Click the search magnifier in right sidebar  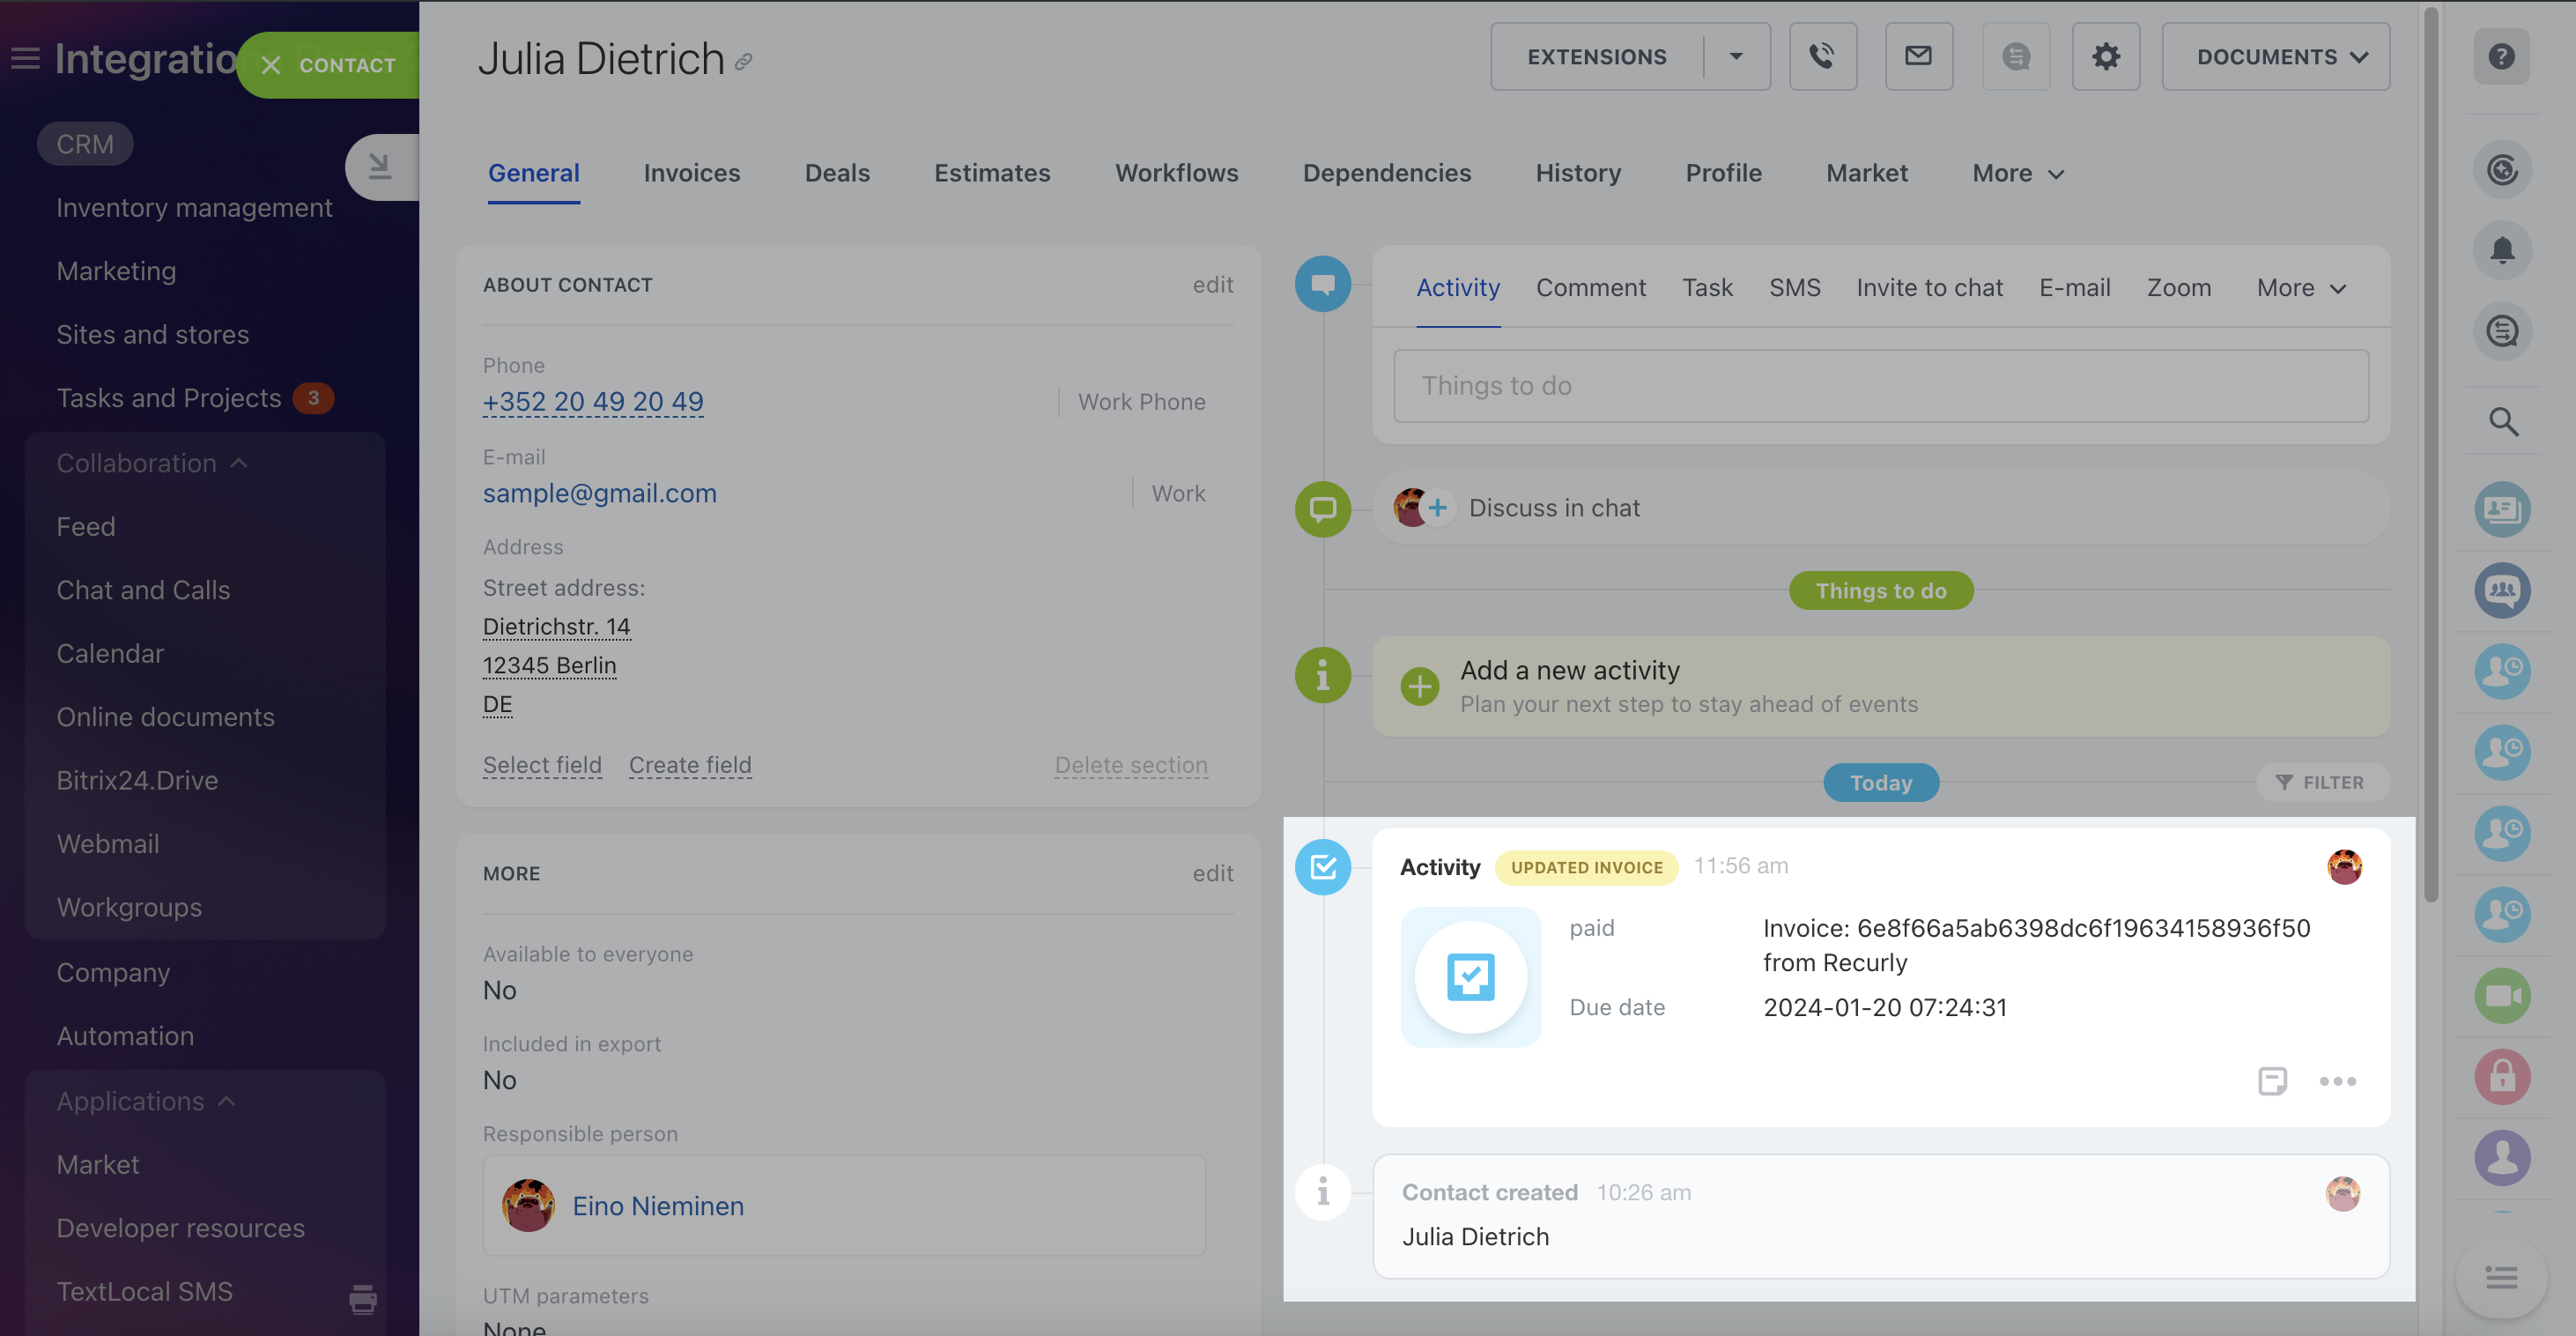(2502, 422)
